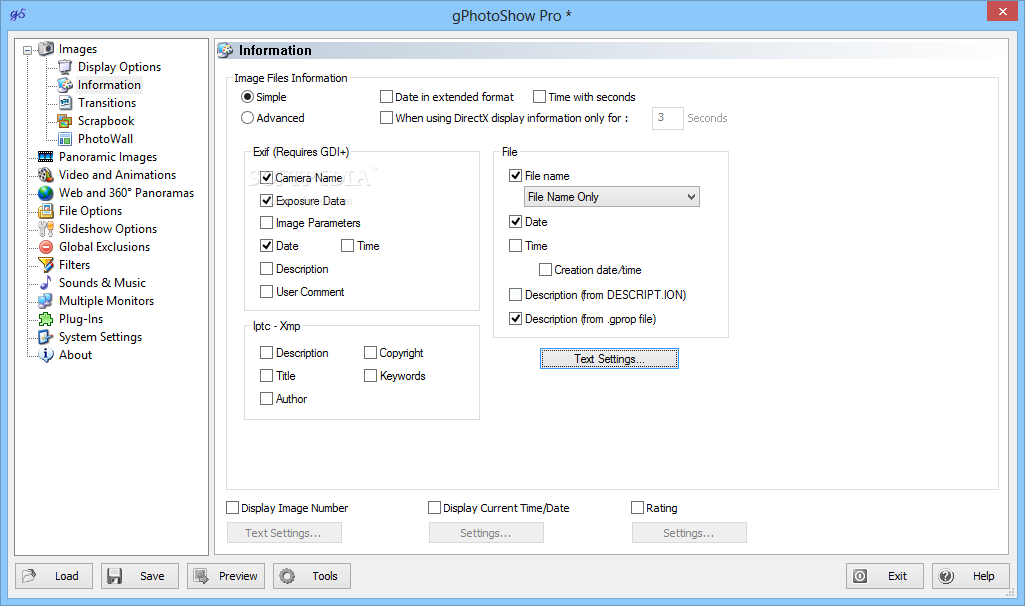Click the Global Exclusions red icon
This screenshot has width=1025, height=606.
pos(46,246)
